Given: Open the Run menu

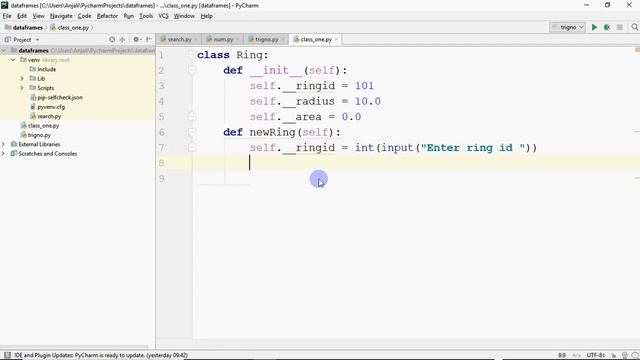Looking at the screenshot, I should pos(129,16).
